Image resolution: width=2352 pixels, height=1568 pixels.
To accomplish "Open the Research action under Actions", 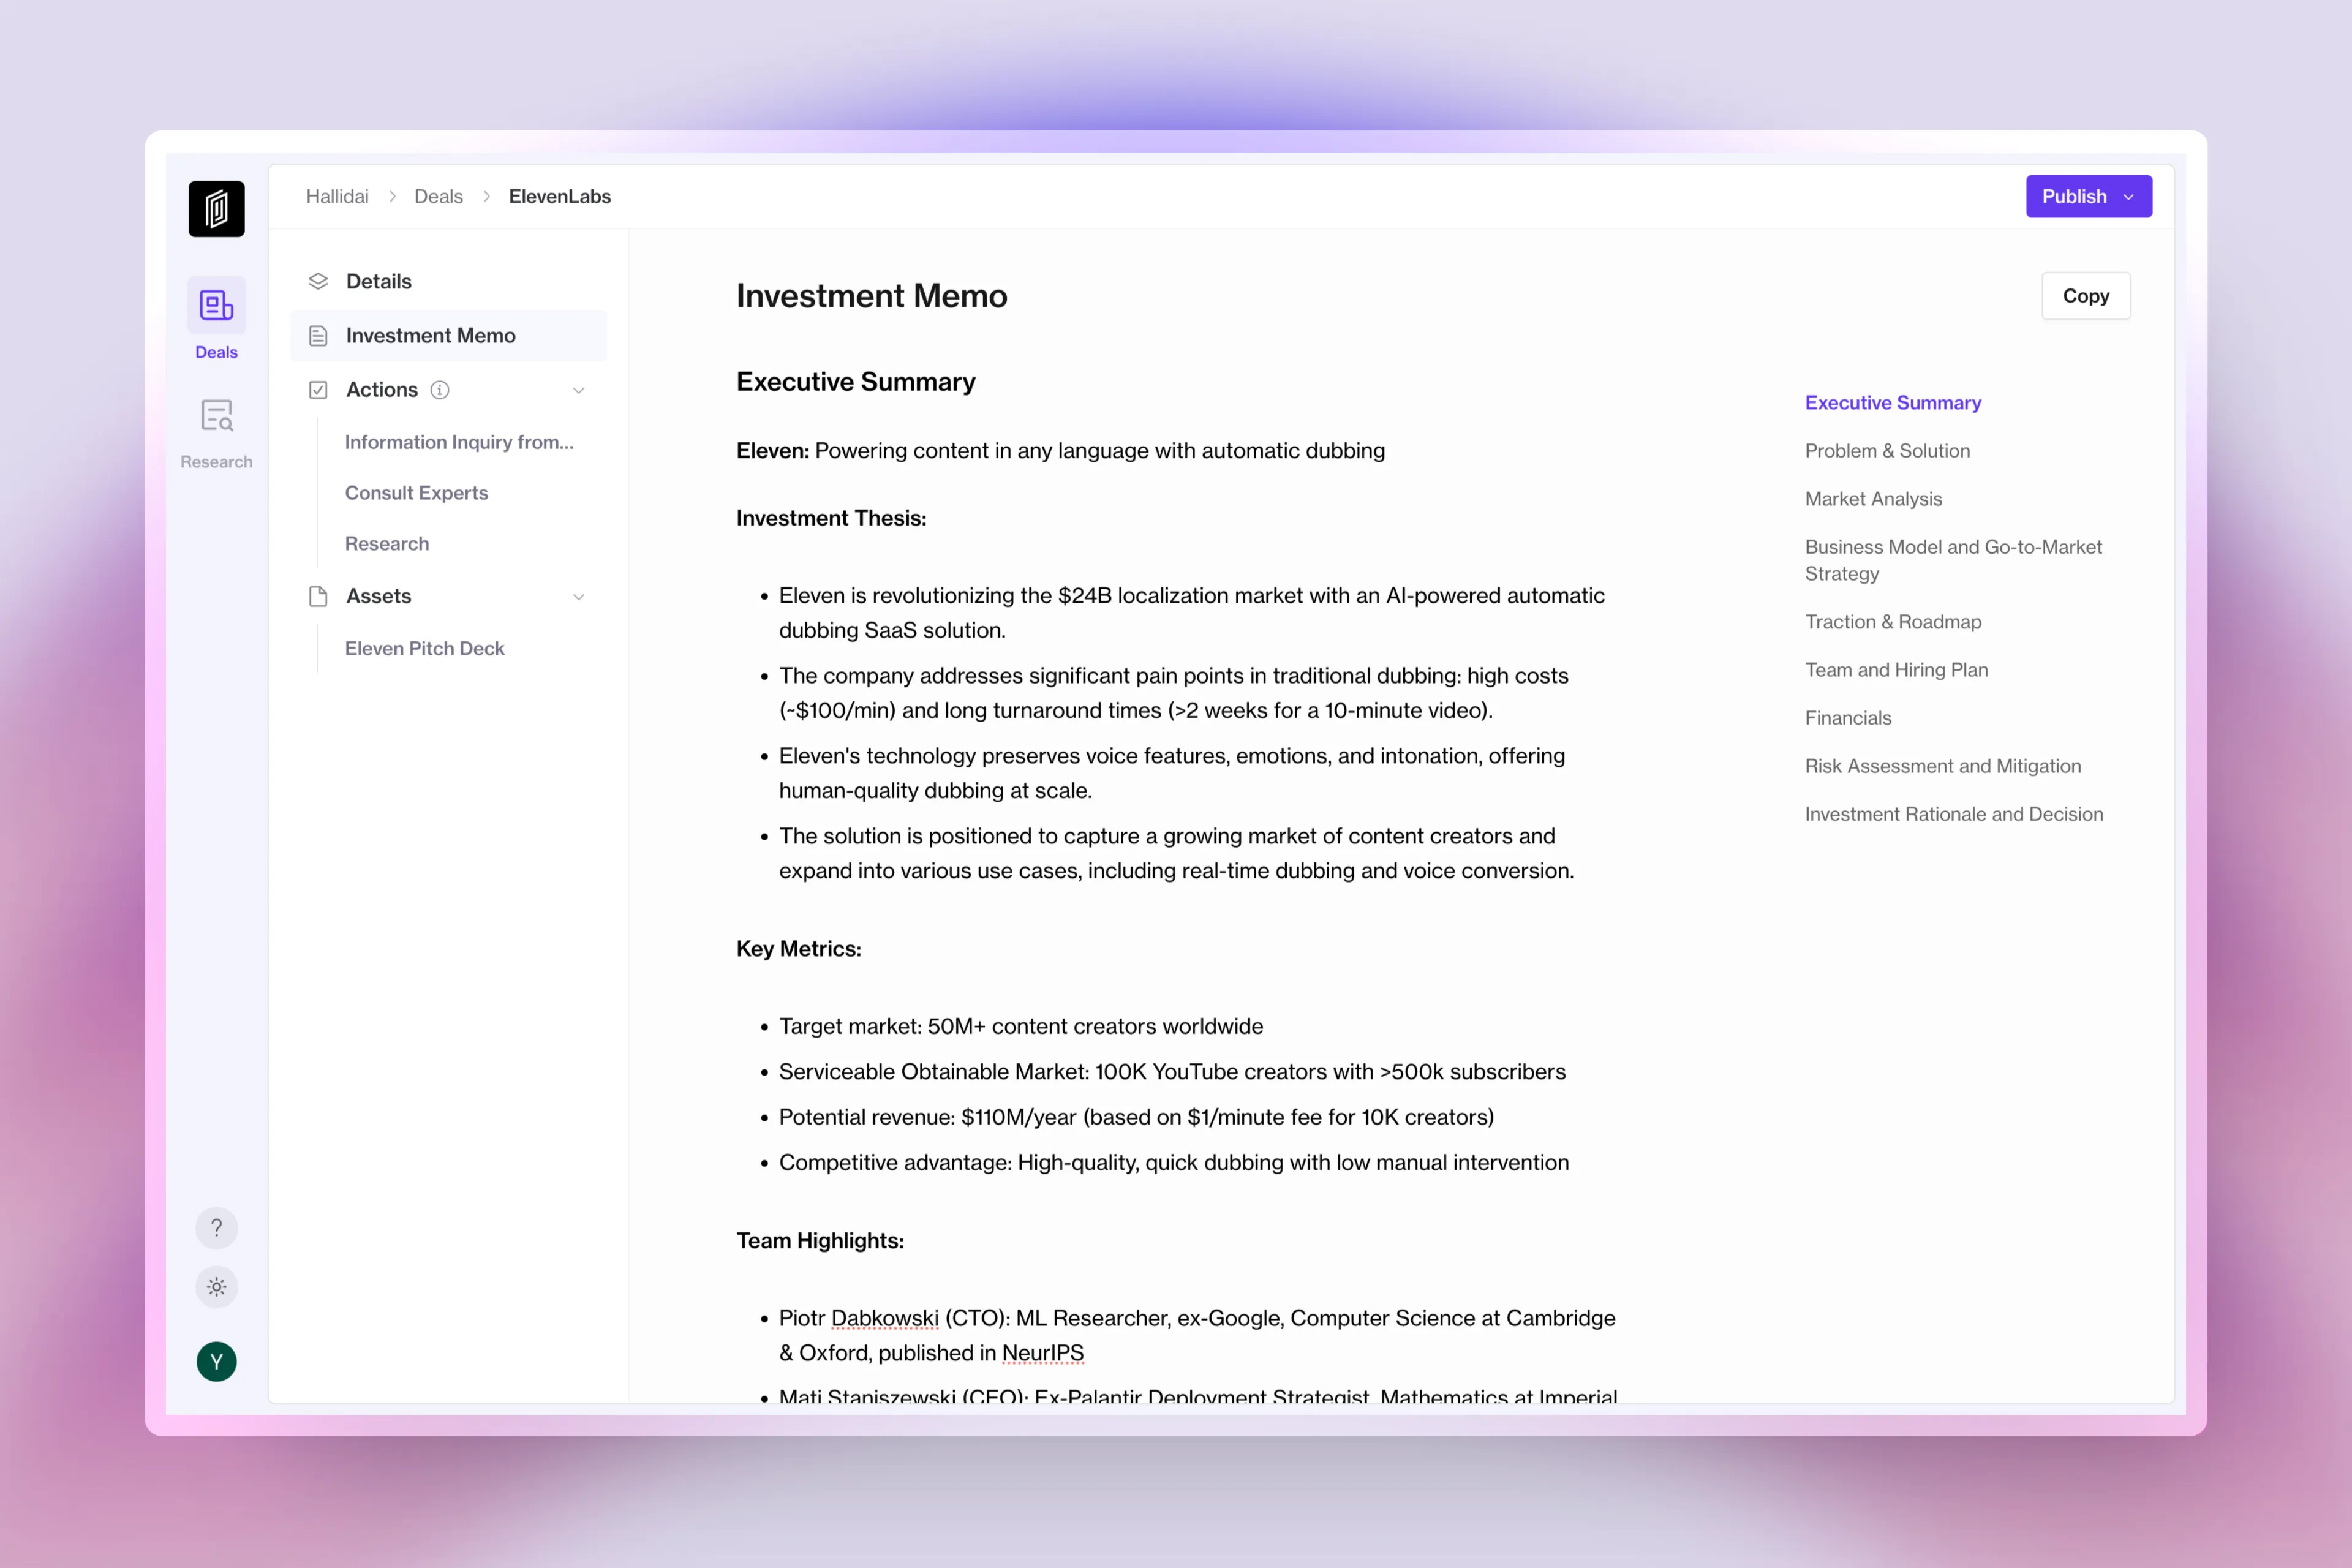I will click(387, 544).
